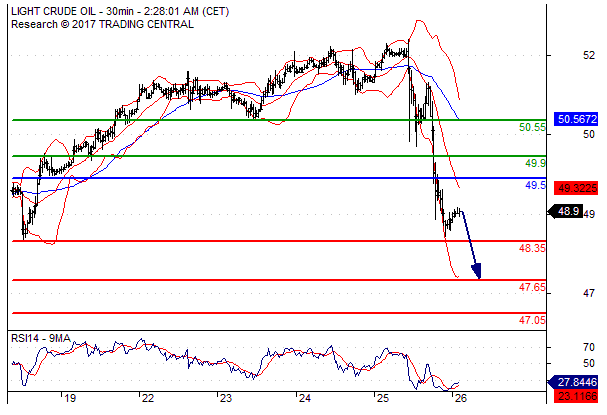Click the green 49.9 resistance label
The width and height of the screenshot is (607, 415).
tap(535, 163)
